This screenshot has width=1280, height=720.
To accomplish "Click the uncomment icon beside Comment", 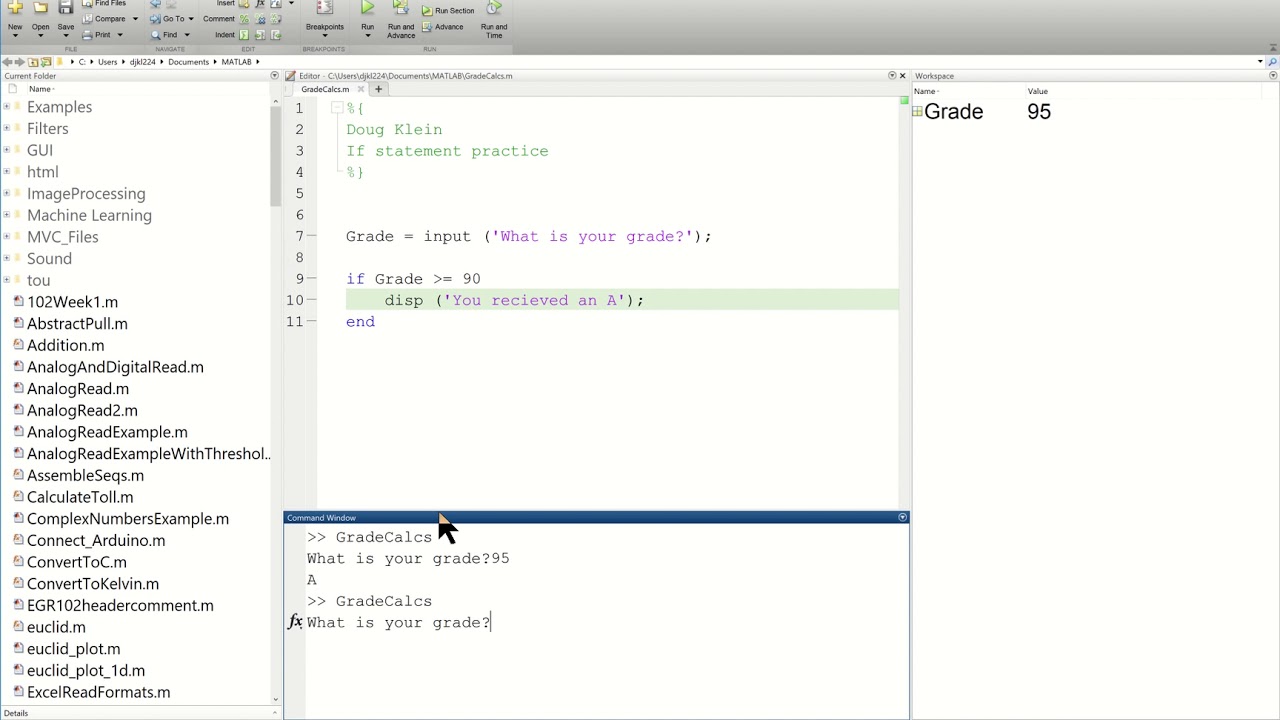I will [260, 19].
